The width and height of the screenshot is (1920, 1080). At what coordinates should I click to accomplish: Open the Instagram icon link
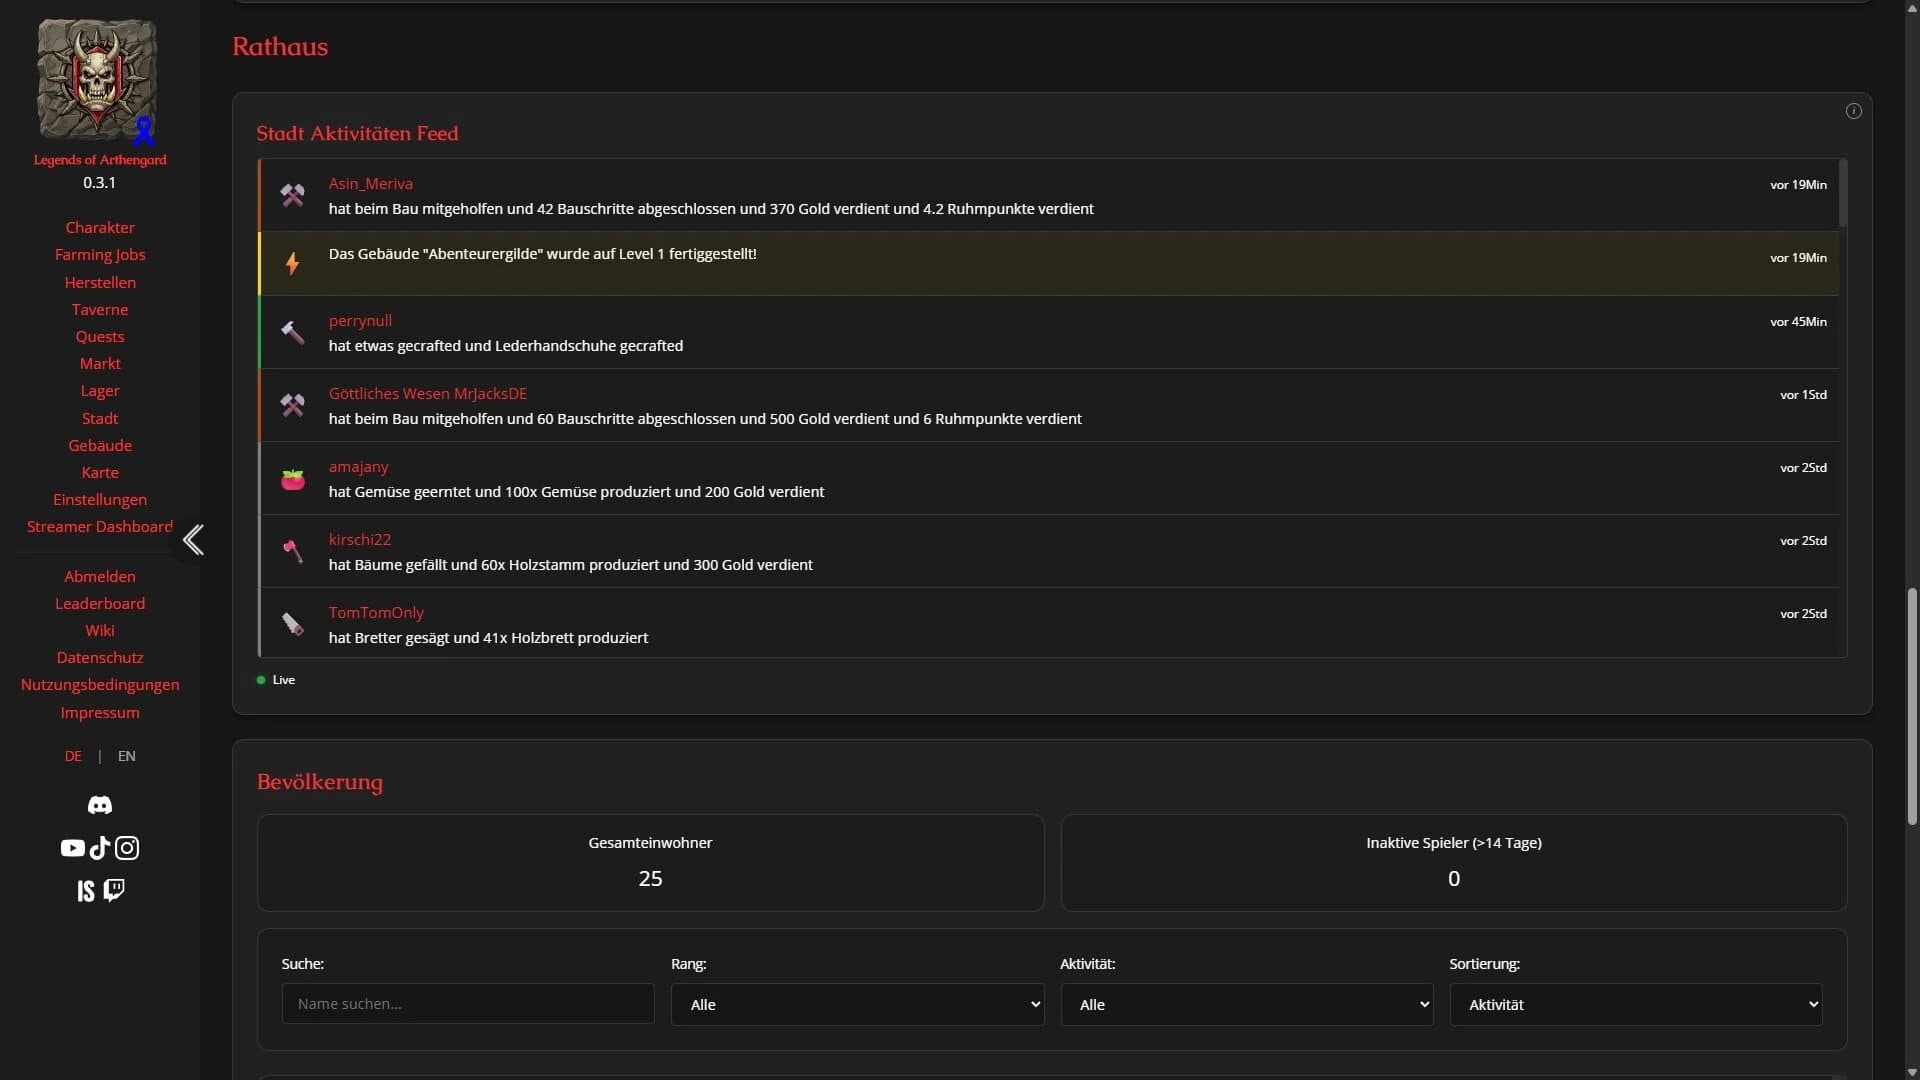pyautogui.click(x=127, y=848)
